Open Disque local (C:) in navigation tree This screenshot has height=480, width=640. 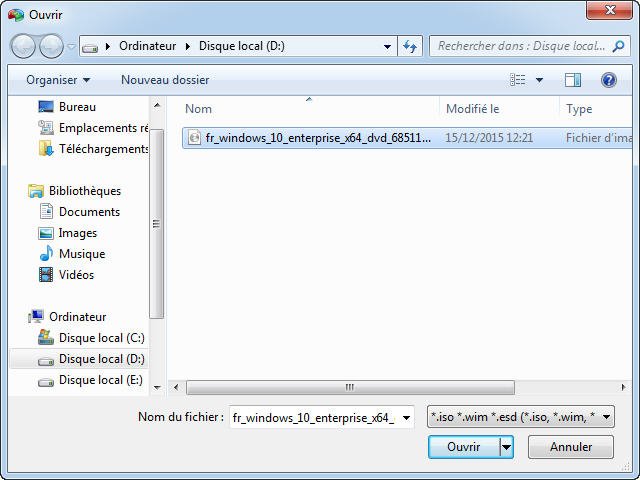click(91, 338)
